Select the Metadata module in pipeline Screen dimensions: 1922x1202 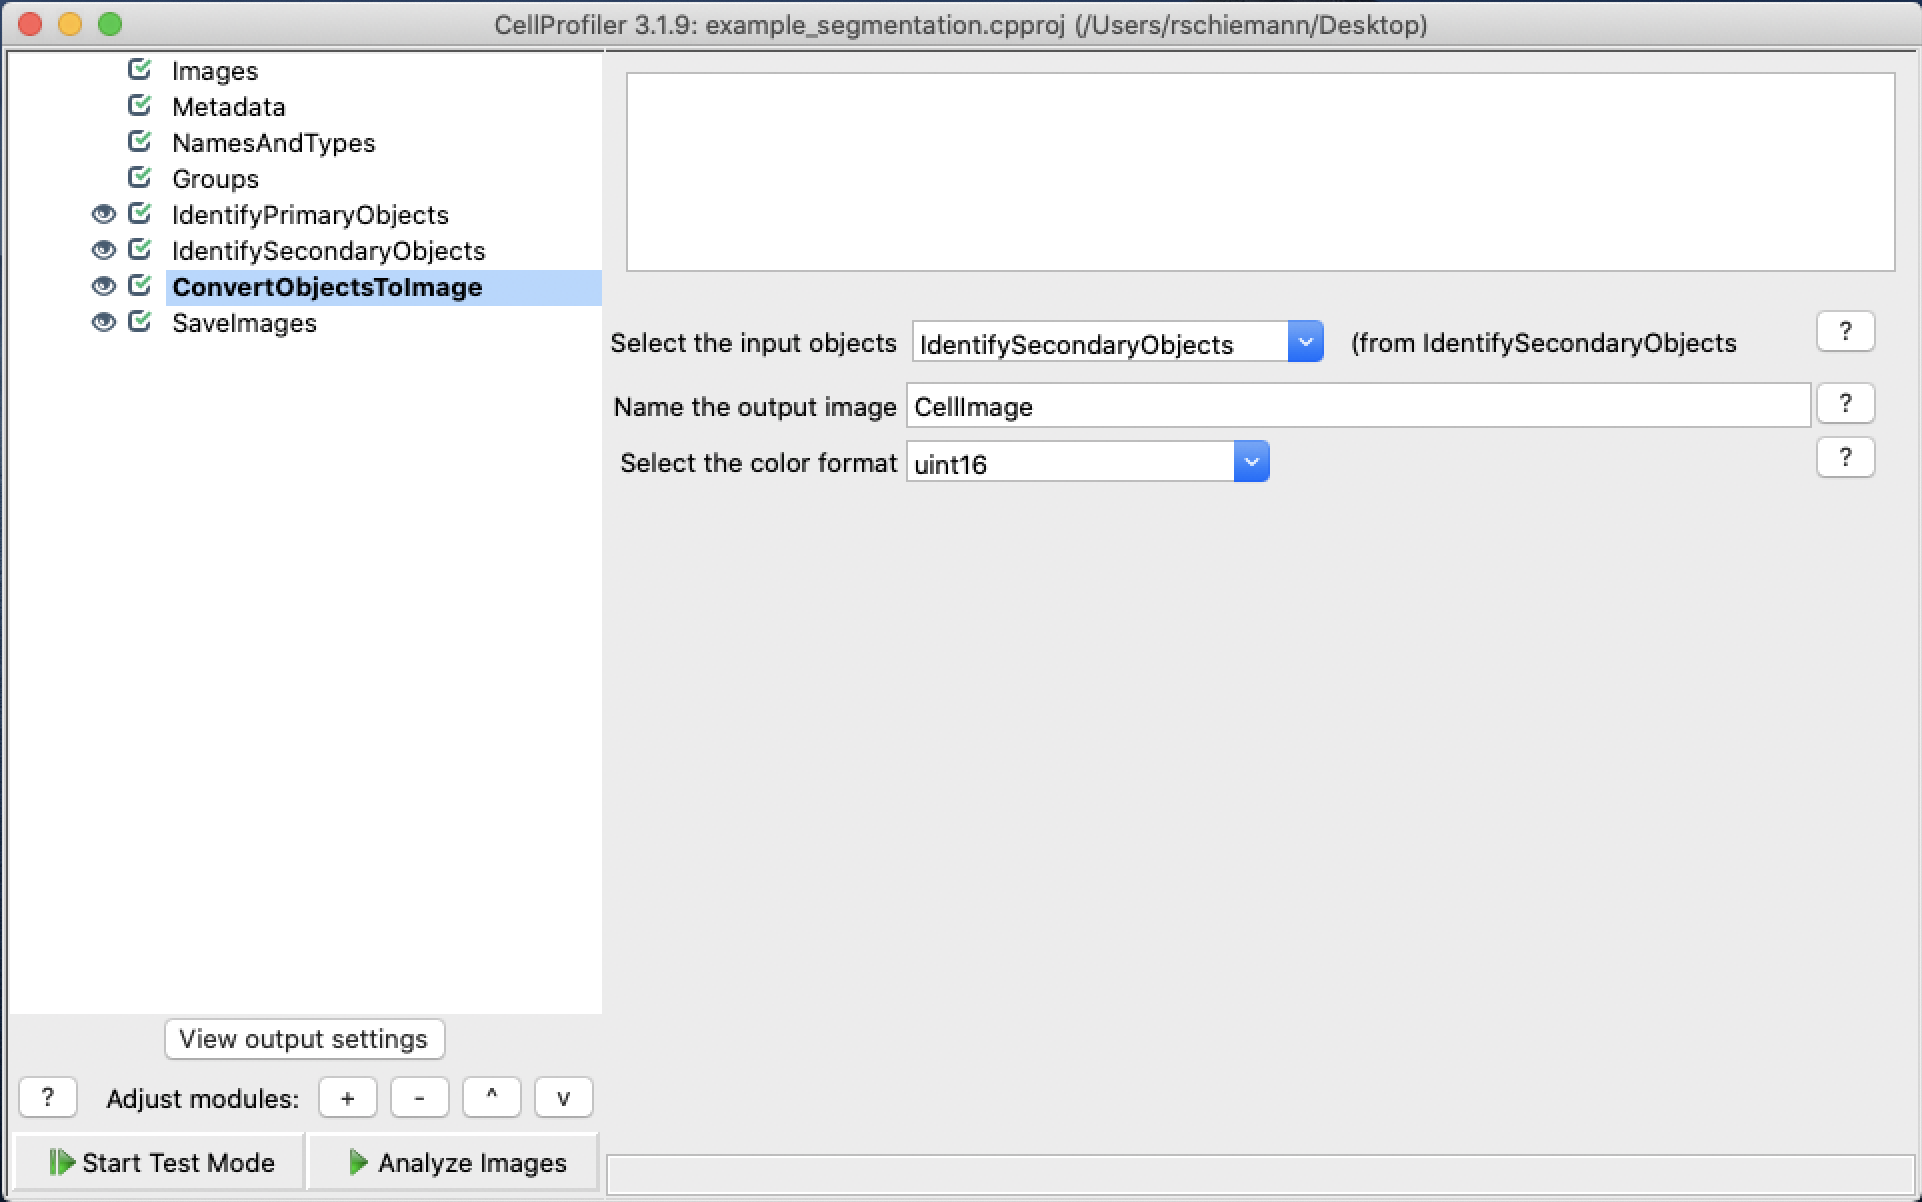click(x=229, y=107)
